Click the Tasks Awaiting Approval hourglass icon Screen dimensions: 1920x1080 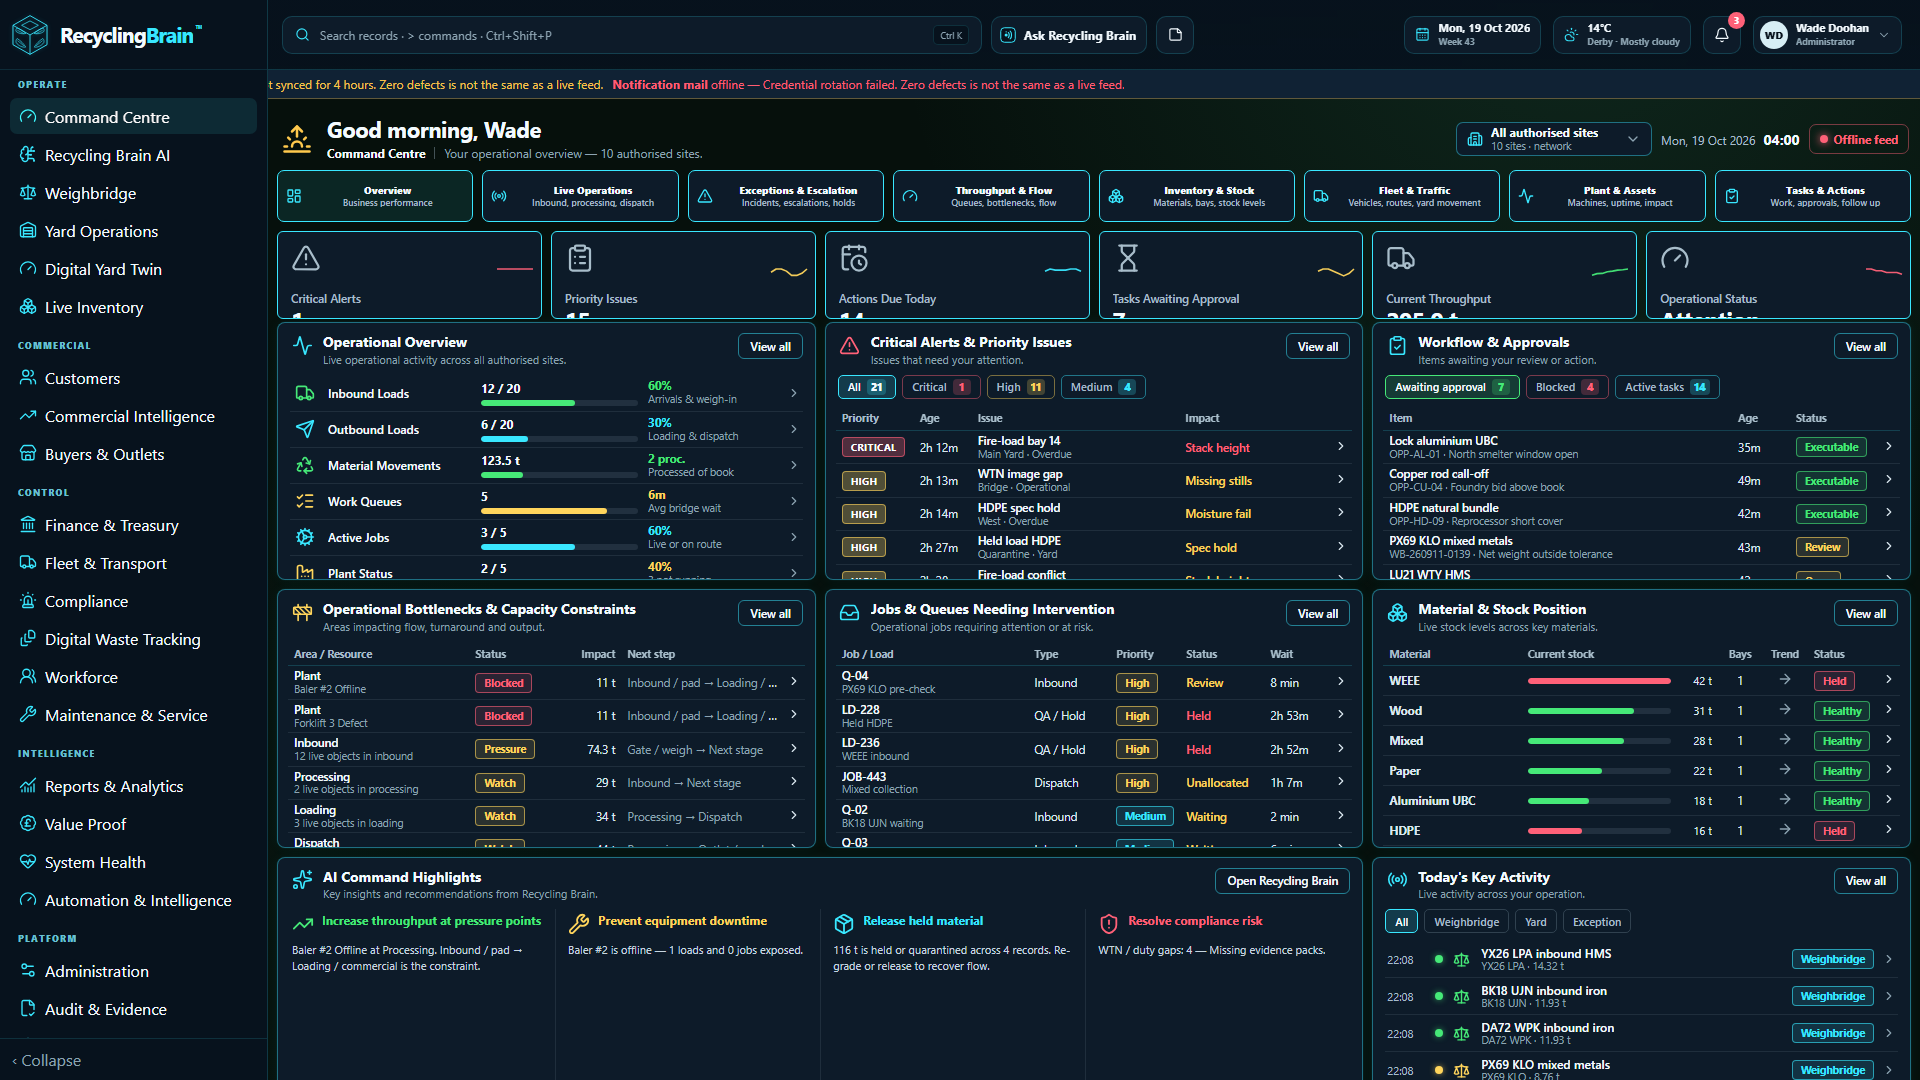[x=1127, y=258]
